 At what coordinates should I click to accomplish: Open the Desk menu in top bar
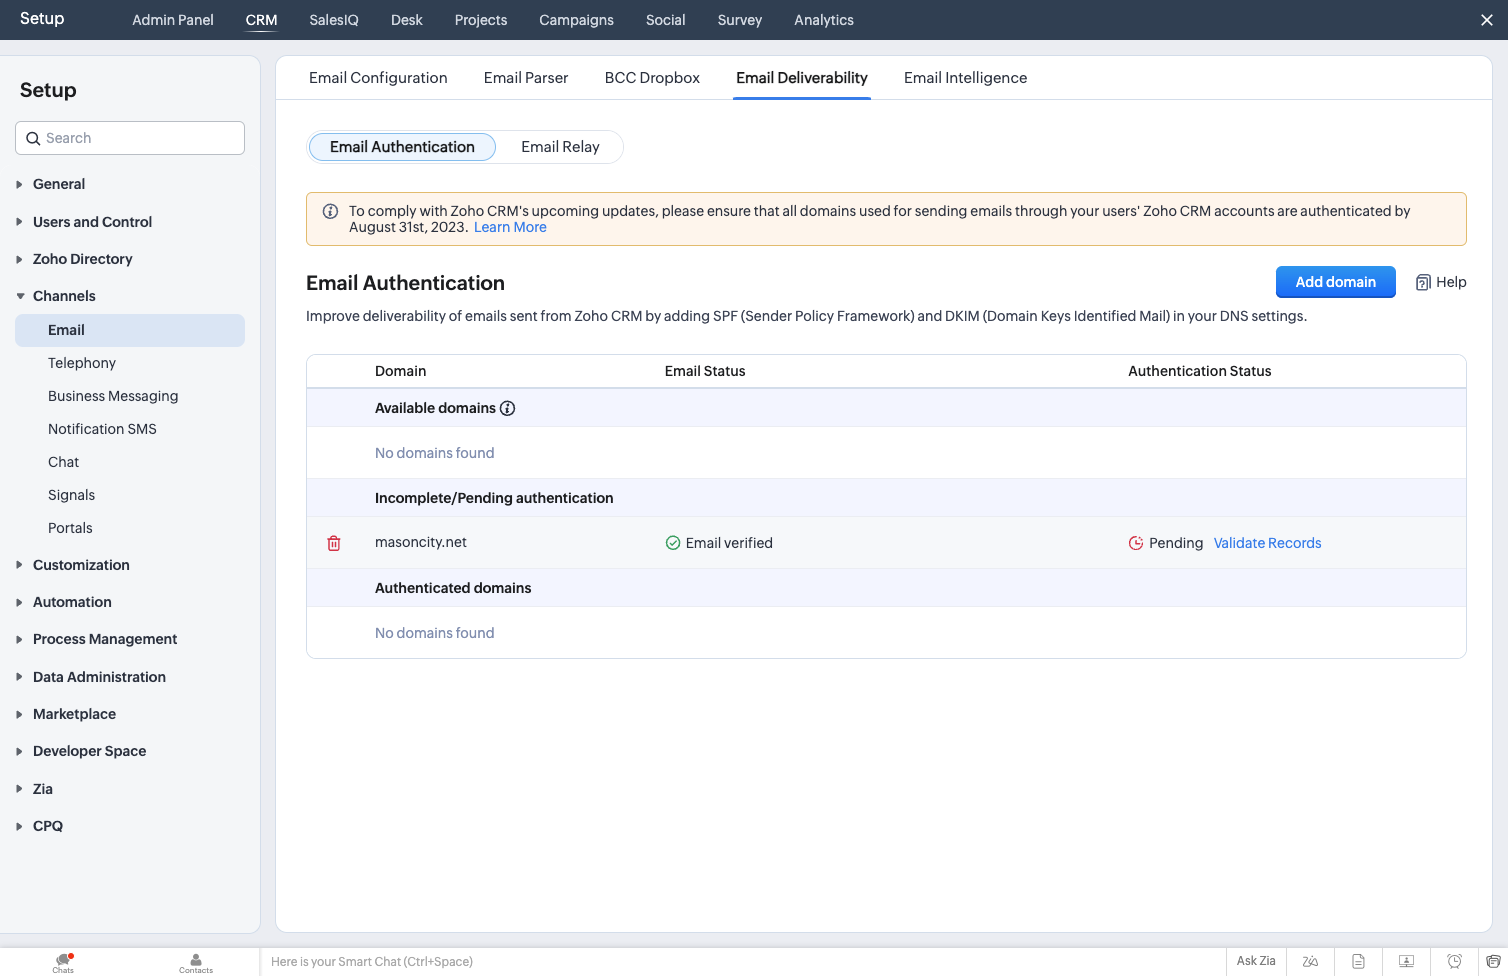406,20
